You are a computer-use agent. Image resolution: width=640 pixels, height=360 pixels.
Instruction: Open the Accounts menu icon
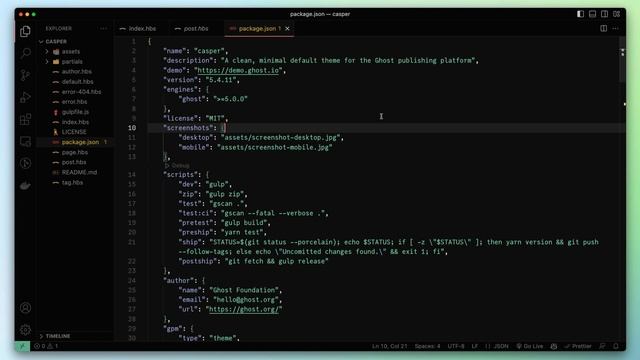click(x=25, y=308)
